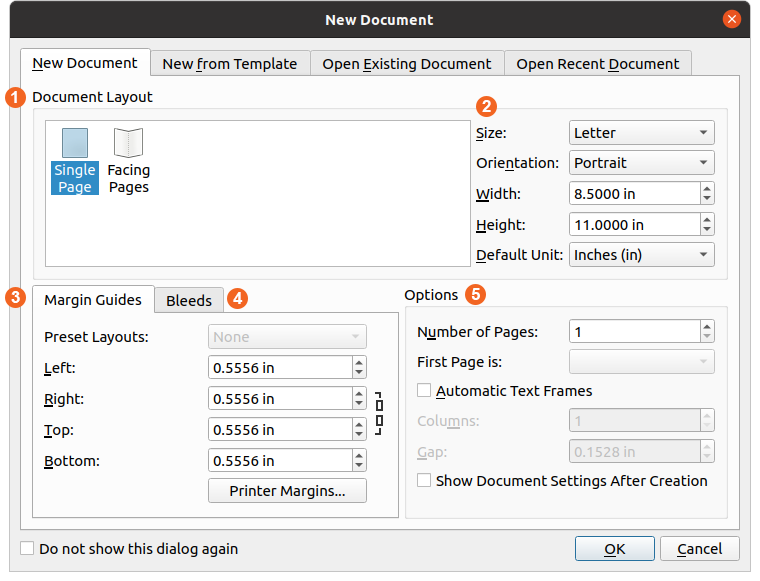Screen dimensions: 760x581
Task: Check Do not show this dialog again
Action: [x=27, y=549]
